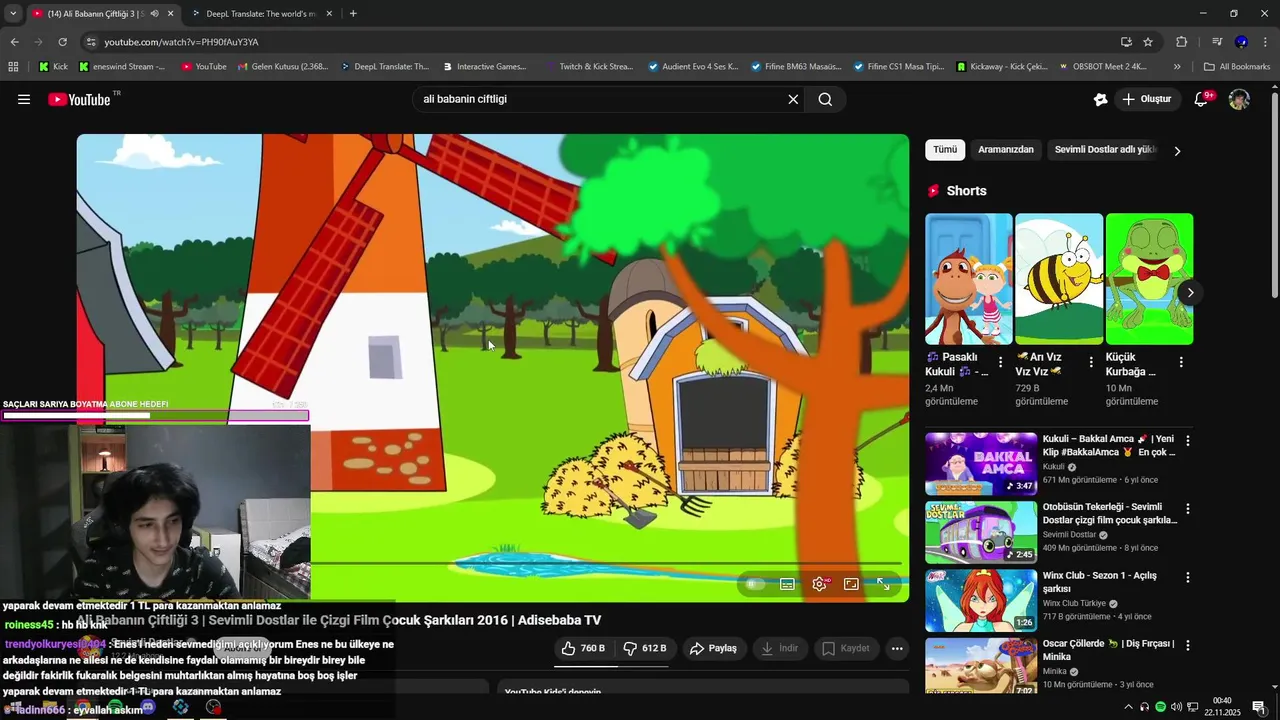Click Oluştur create button
1280x720 pixels.
(1146, 99)
